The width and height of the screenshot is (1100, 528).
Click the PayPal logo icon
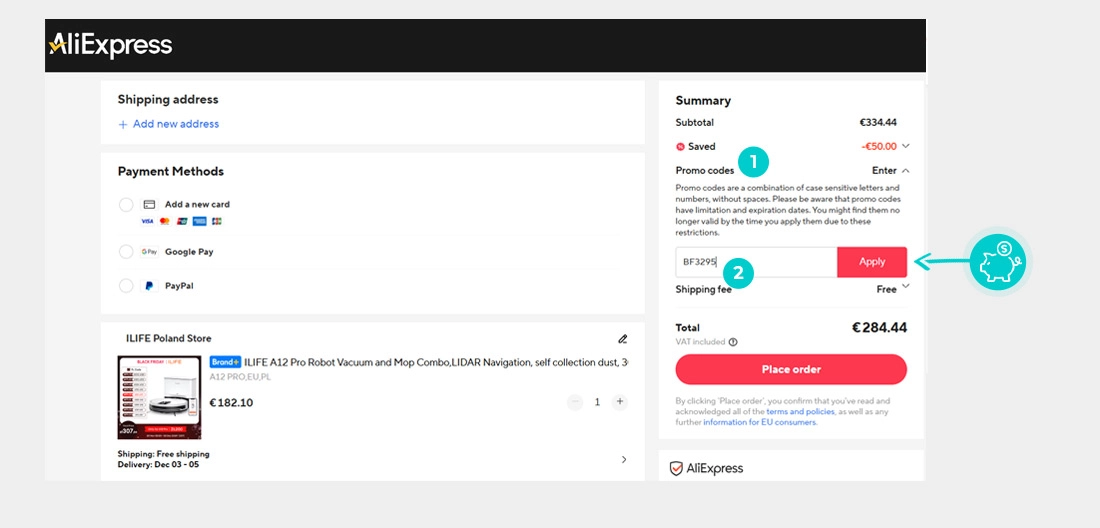click(149, 286)
